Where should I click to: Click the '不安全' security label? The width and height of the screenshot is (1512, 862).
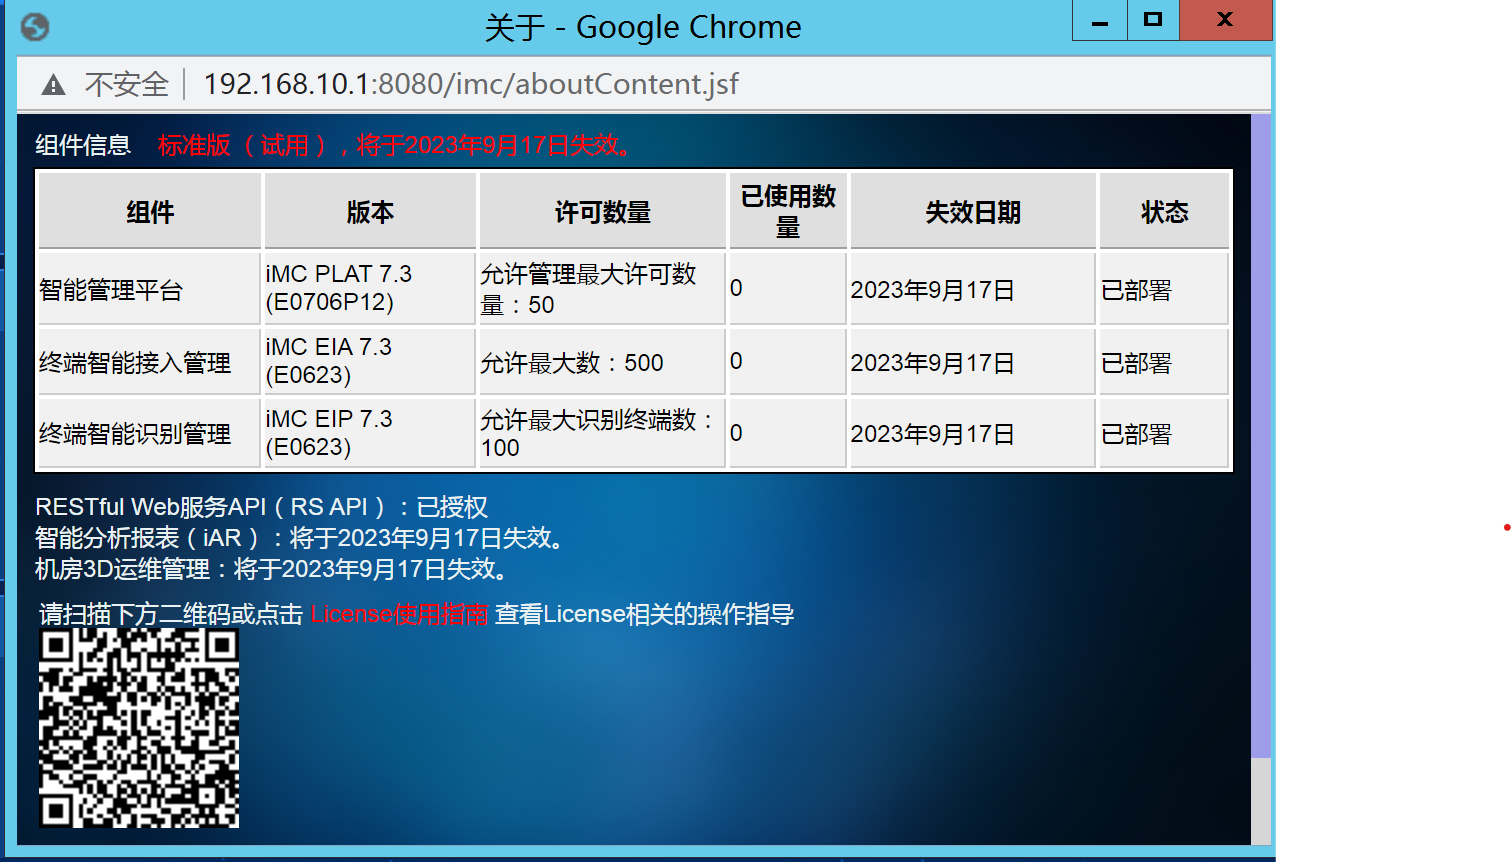(127, 85)
